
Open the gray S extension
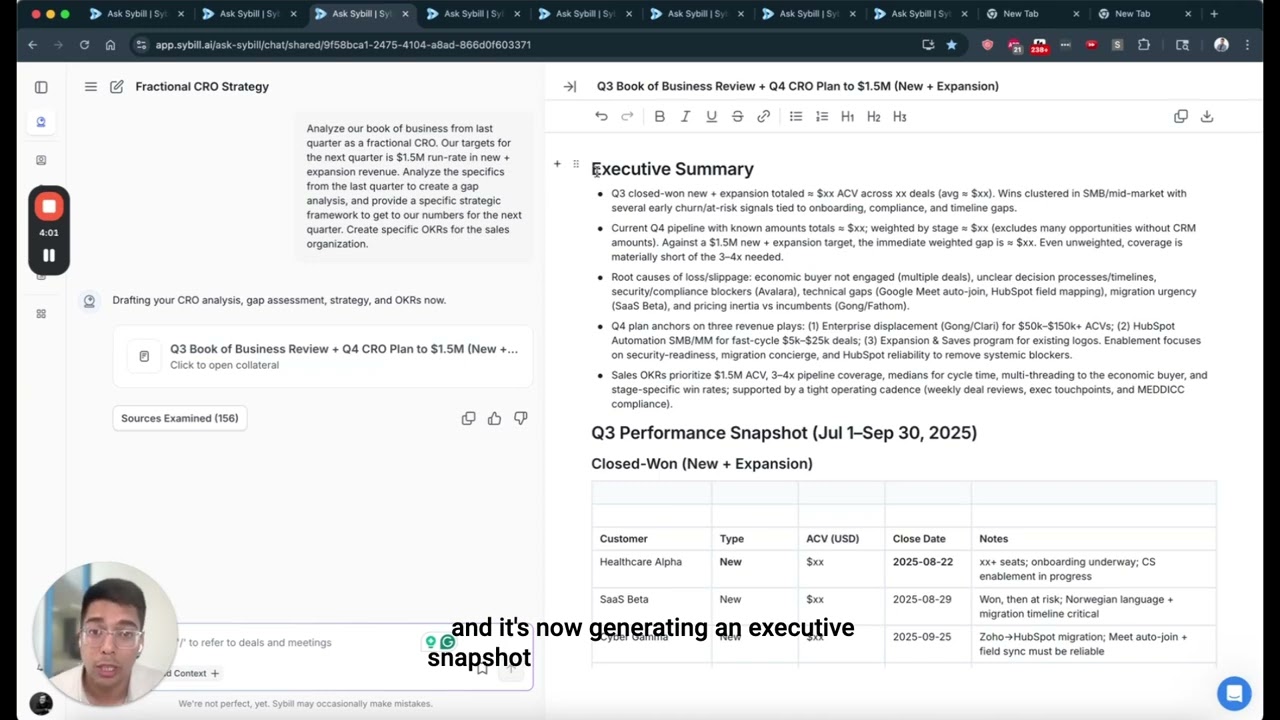tap(1117, 45)
